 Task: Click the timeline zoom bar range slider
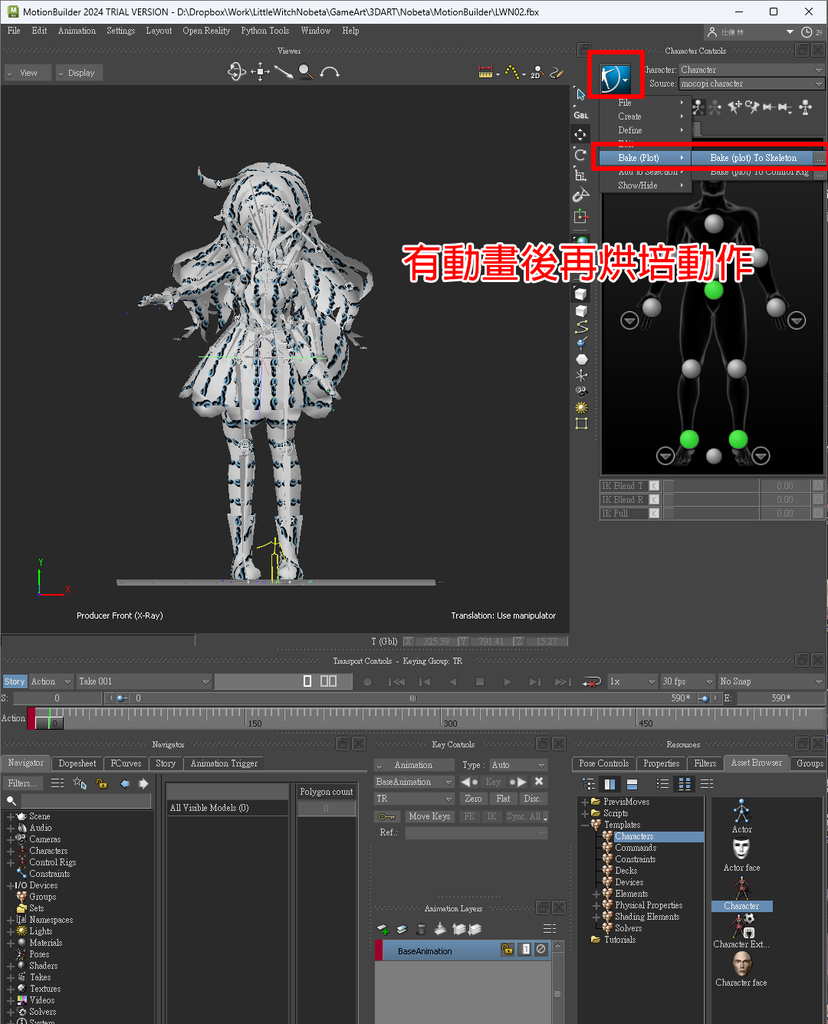413,698
